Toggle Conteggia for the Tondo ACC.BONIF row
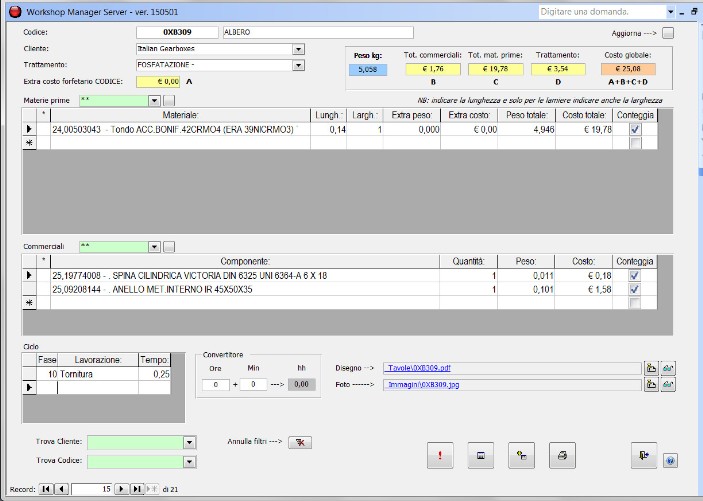This screenshot has width=703, height=501. point(635,129)
